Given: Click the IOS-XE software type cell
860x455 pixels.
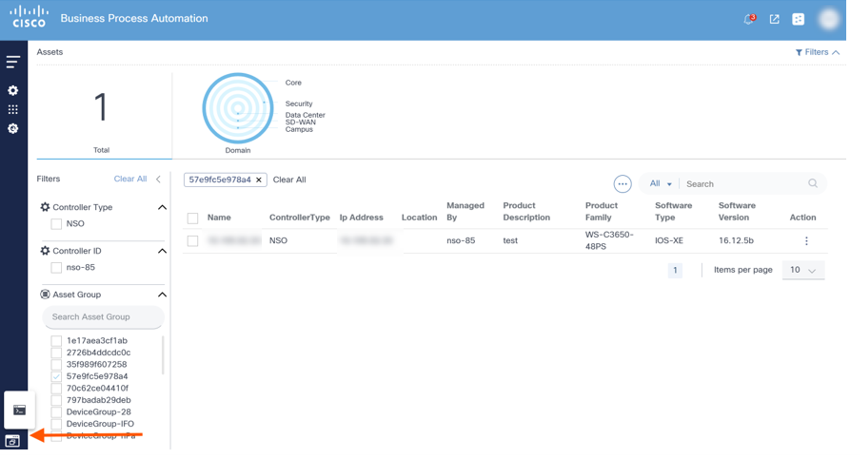Looking at the screenshot, I should pos(669,241).
